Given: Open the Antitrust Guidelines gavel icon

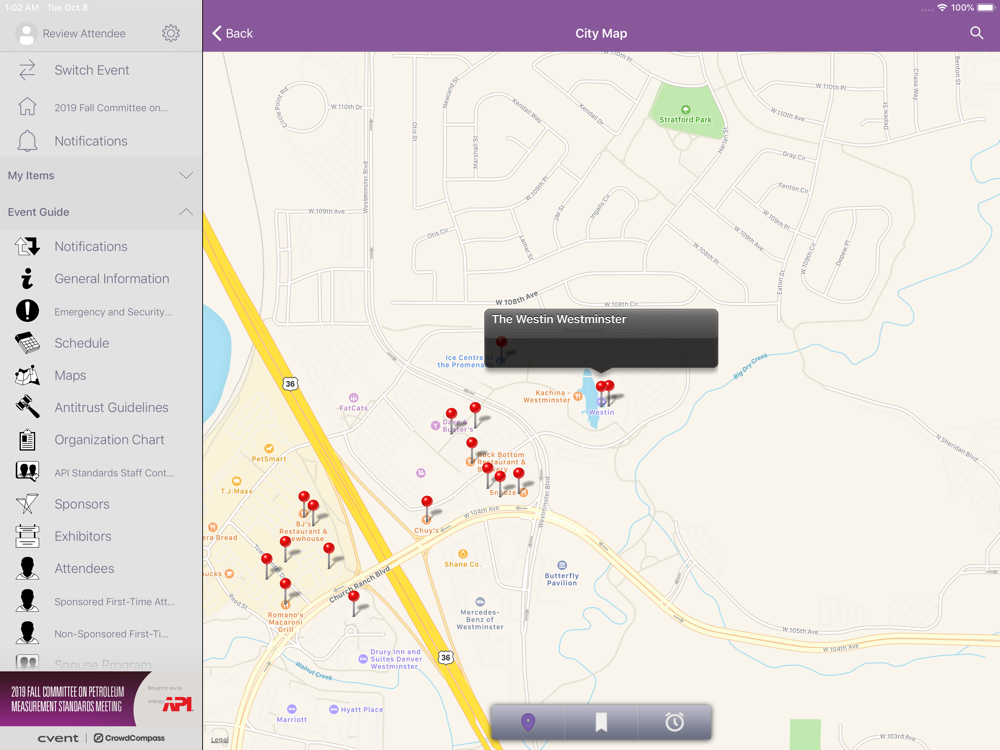Looking at the screenshot, I should coord(27,408).
